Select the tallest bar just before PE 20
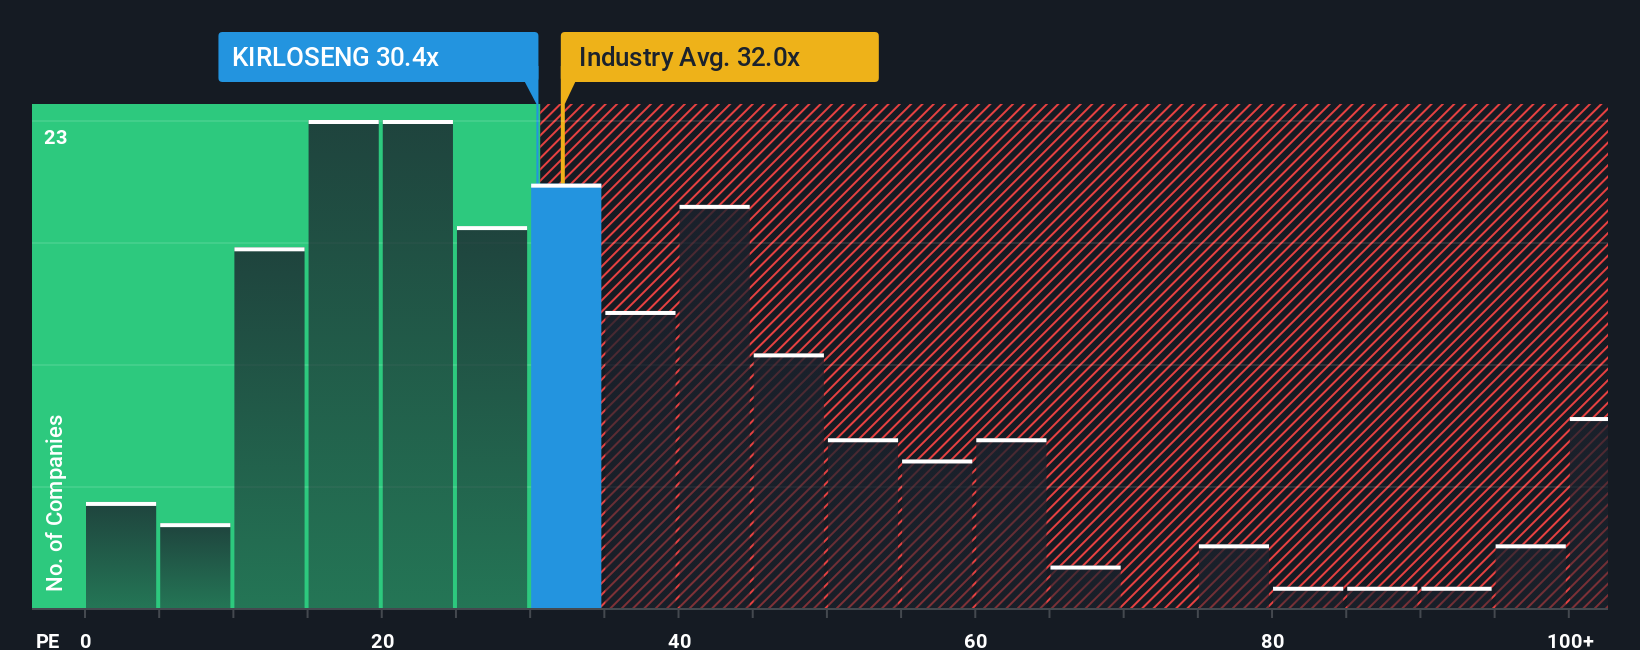The height and width of the screenshot is (650, 1640). tap(344, 364)
